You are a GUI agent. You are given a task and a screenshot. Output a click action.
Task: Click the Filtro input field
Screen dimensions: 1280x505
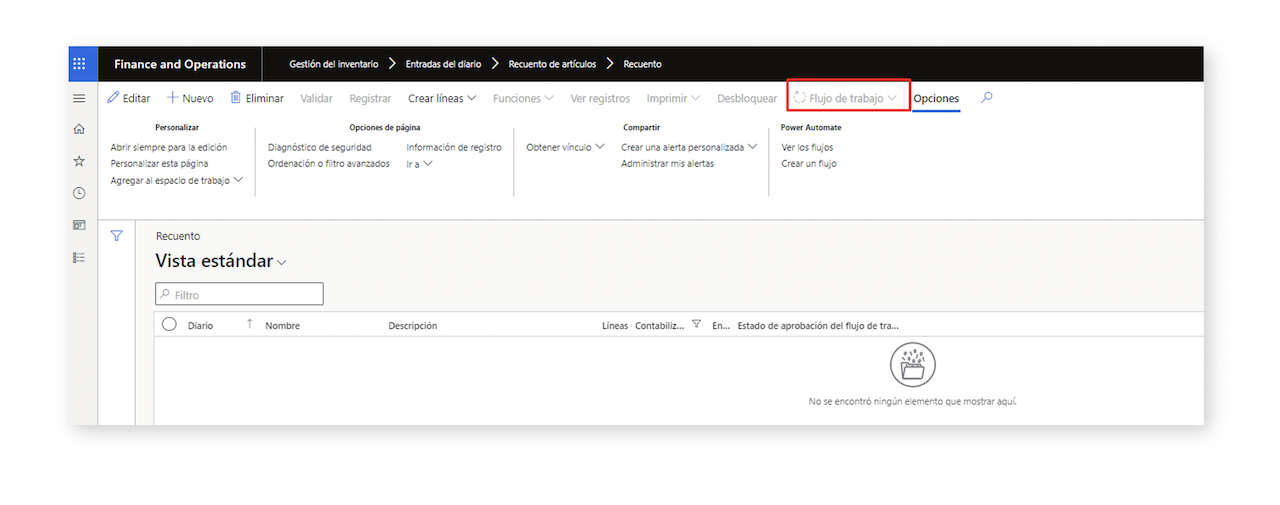tap(239, 294)
